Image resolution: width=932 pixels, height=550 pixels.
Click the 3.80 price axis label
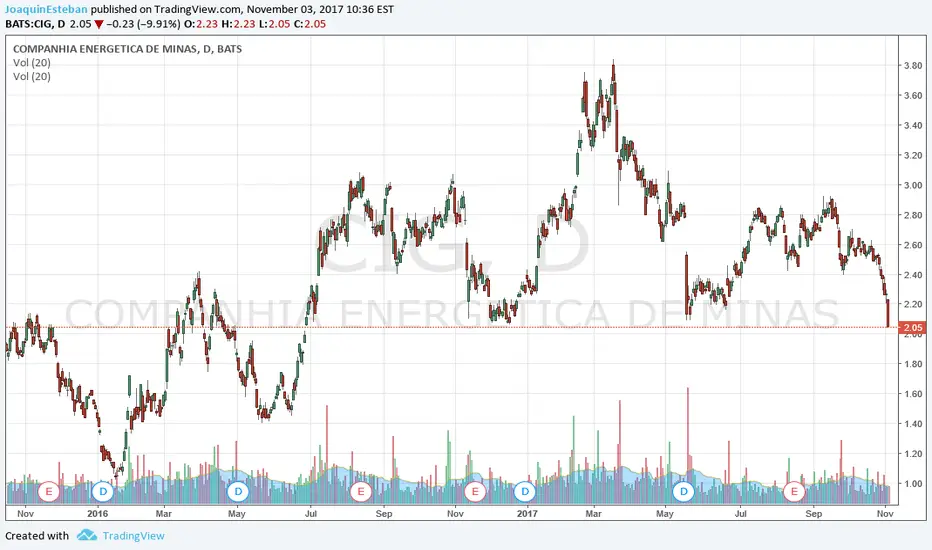coord(913,65)
